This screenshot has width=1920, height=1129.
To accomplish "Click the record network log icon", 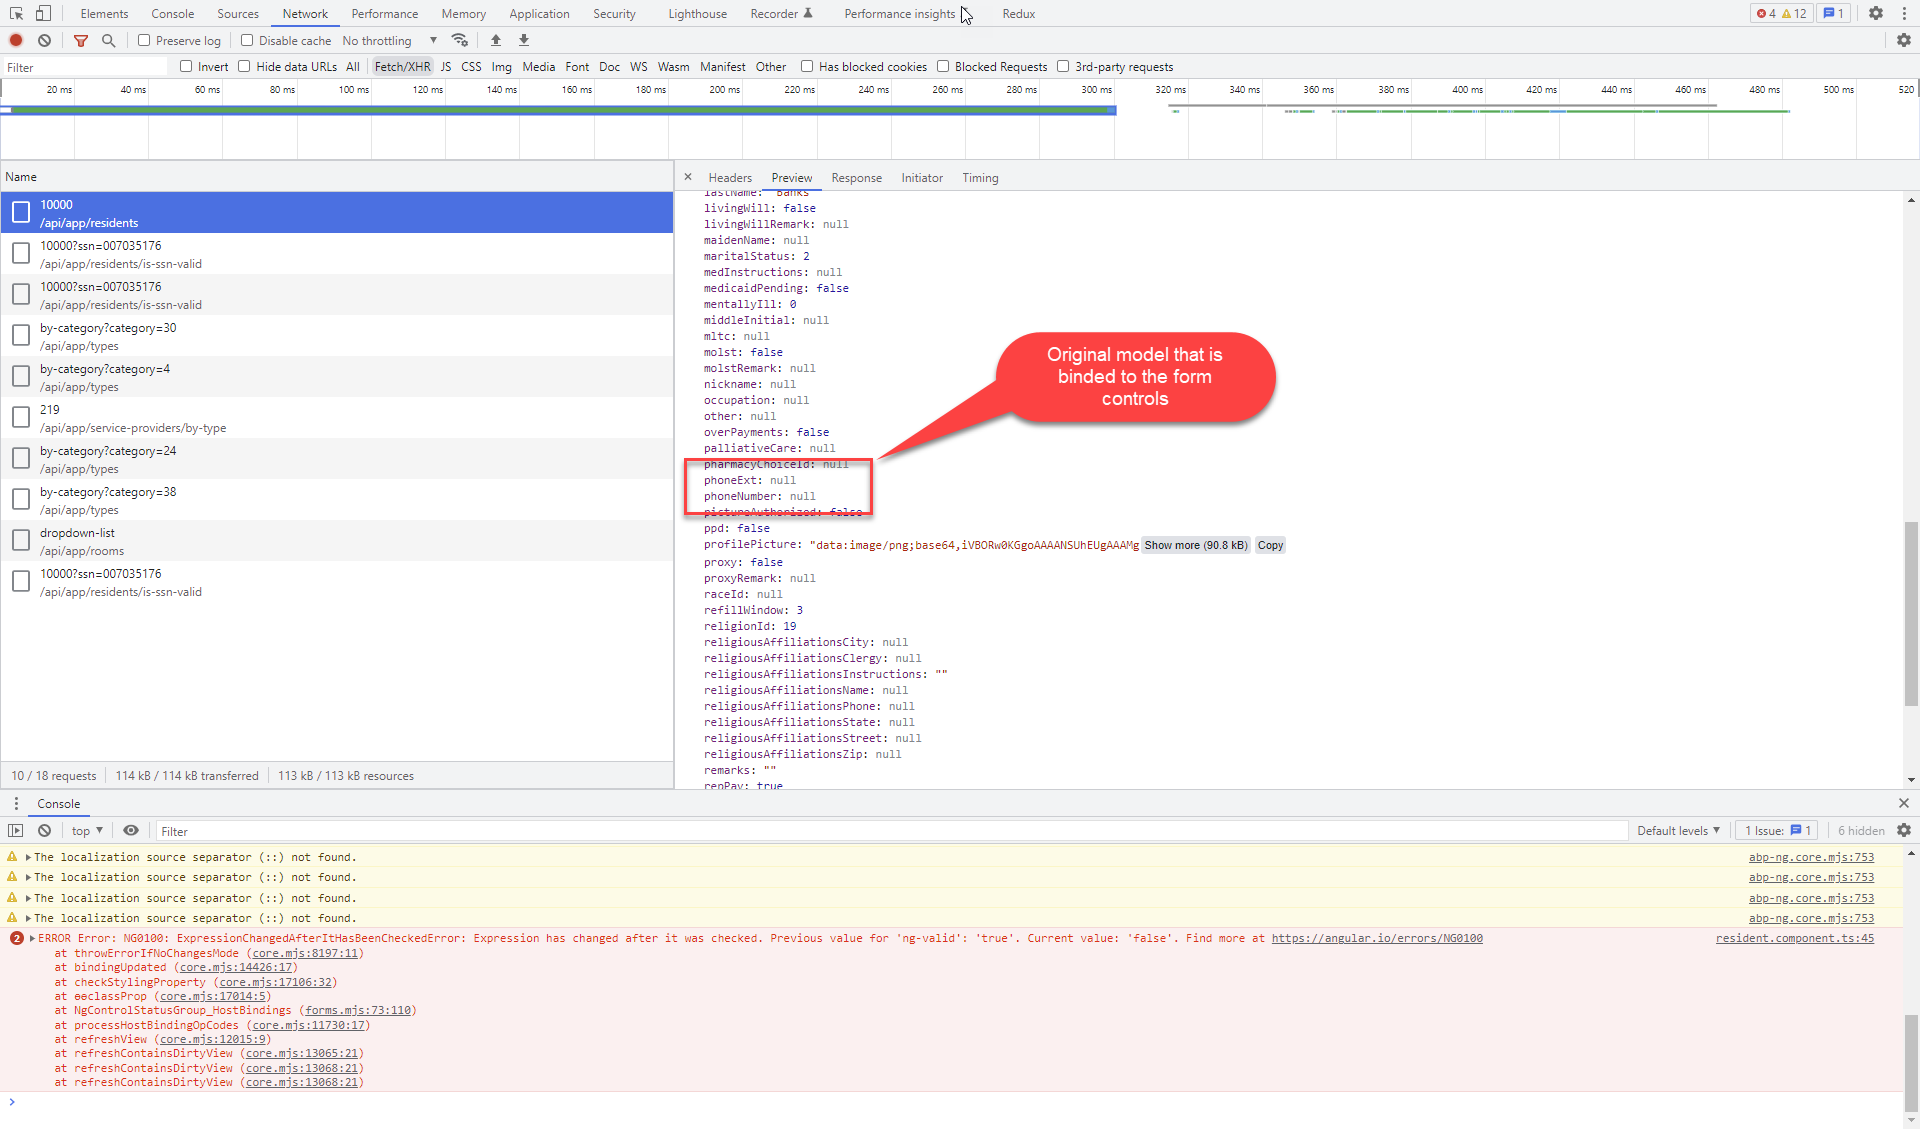I will coord(16,40).
